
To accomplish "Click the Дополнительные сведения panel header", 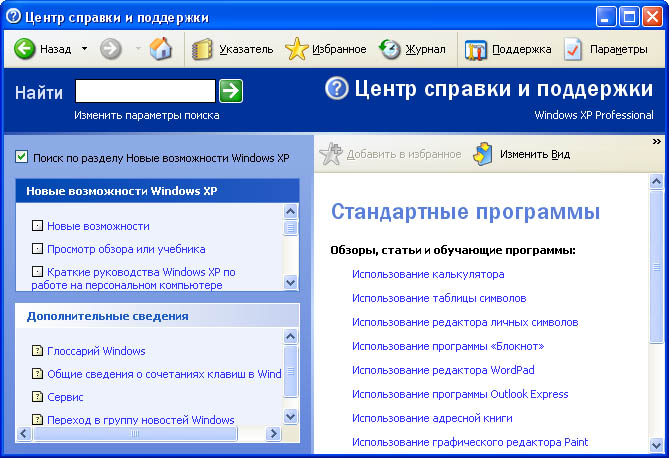I will pos(157,316).
